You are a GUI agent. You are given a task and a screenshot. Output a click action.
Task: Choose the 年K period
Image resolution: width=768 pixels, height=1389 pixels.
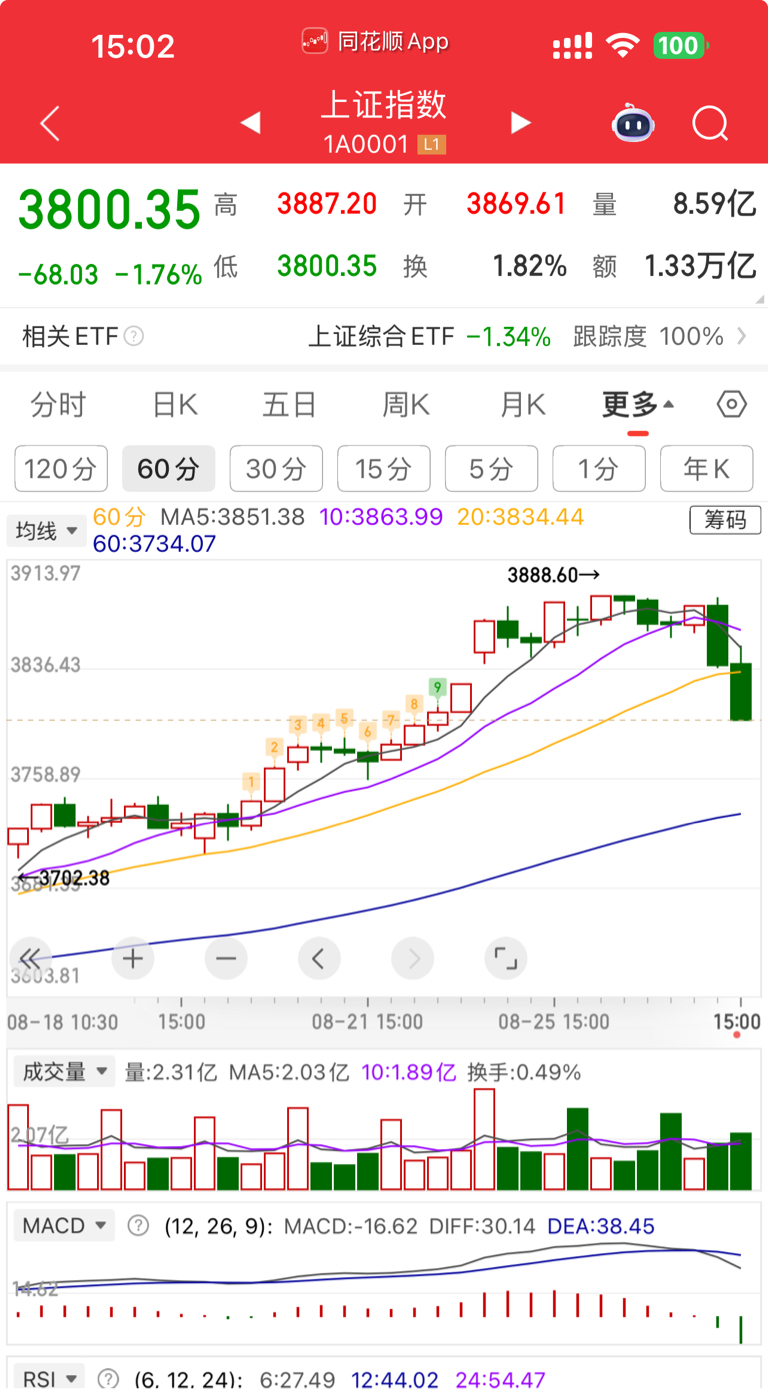point(707,468)
